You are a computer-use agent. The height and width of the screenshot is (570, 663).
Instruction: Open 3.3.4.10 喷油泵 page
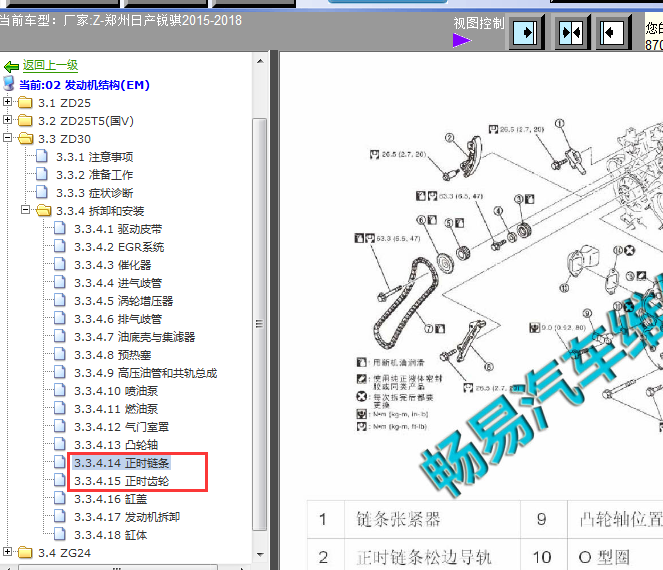116,391
